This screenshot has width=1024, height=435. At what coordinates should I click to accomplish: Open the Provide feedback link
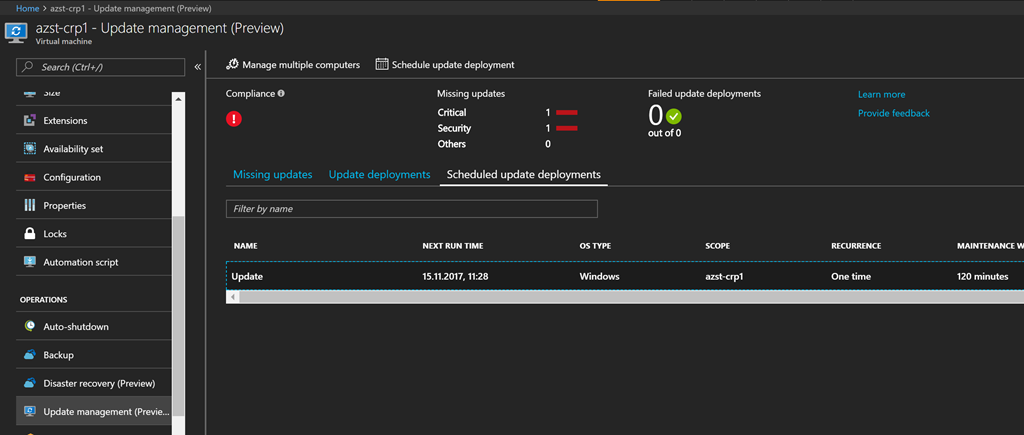point(893,113)
